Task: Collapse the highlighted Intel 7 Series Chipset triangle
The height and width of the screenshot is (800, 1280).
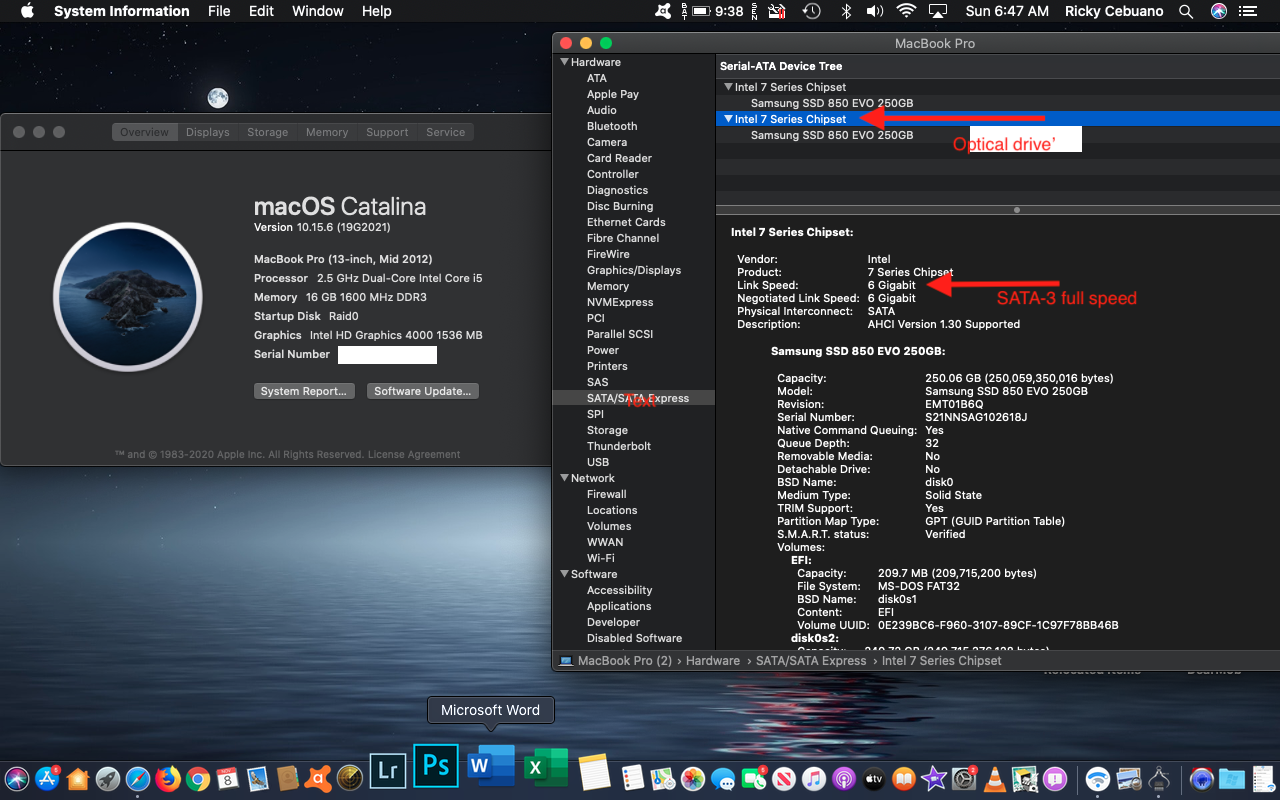Action: [728, 119]
